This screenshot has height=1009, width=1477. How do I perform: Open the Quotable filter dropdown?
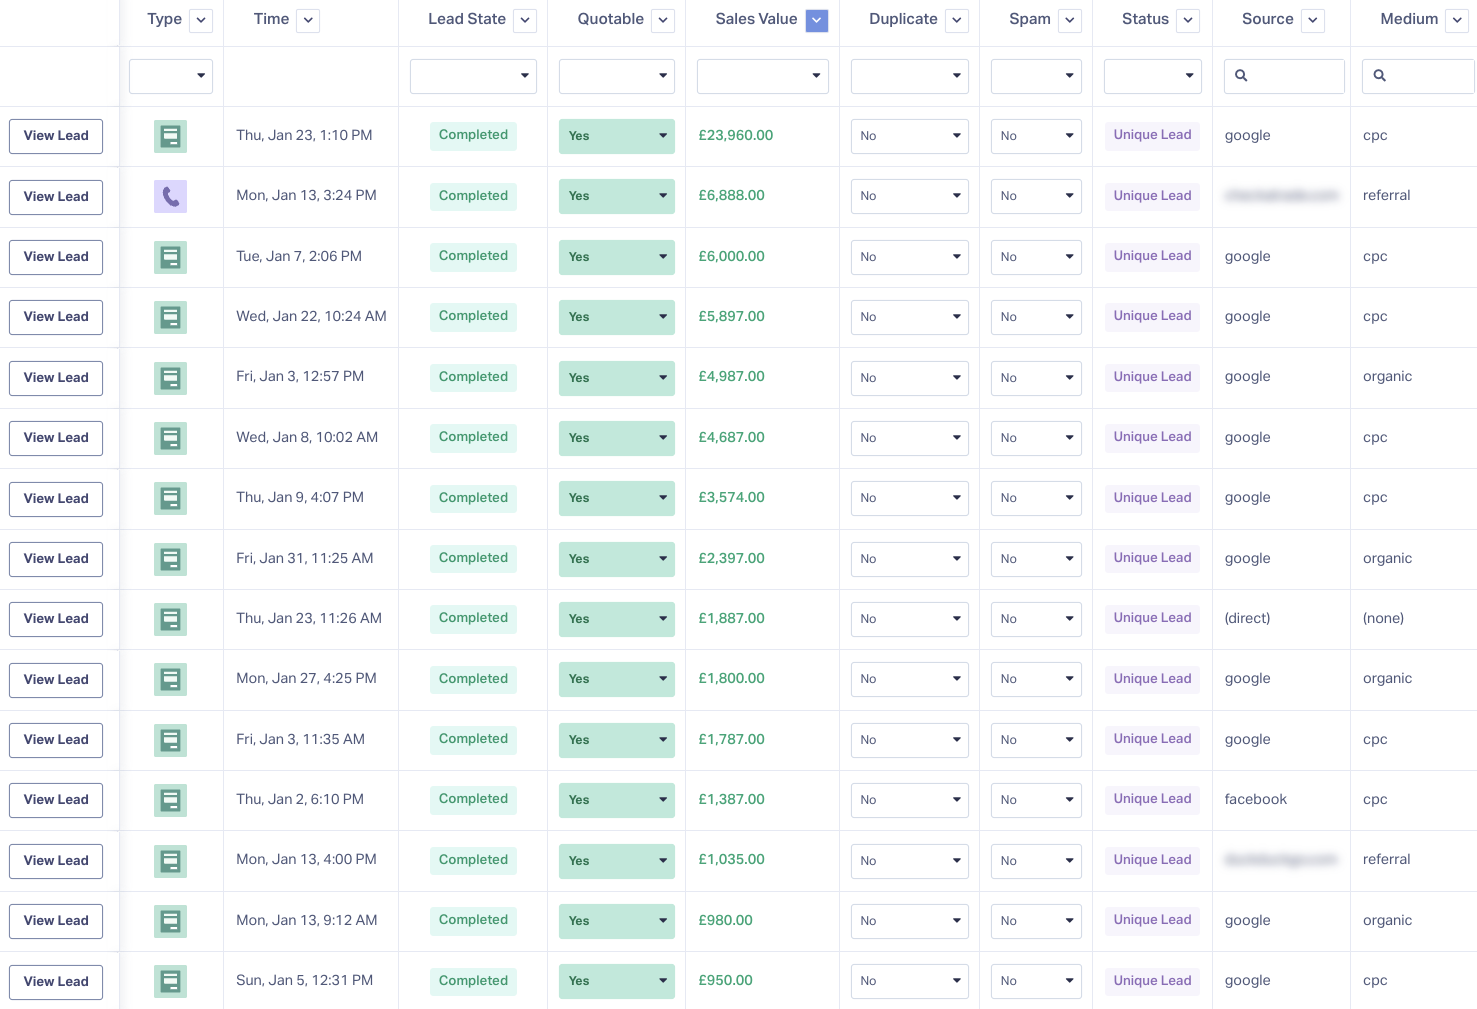[x=617, y=76]
